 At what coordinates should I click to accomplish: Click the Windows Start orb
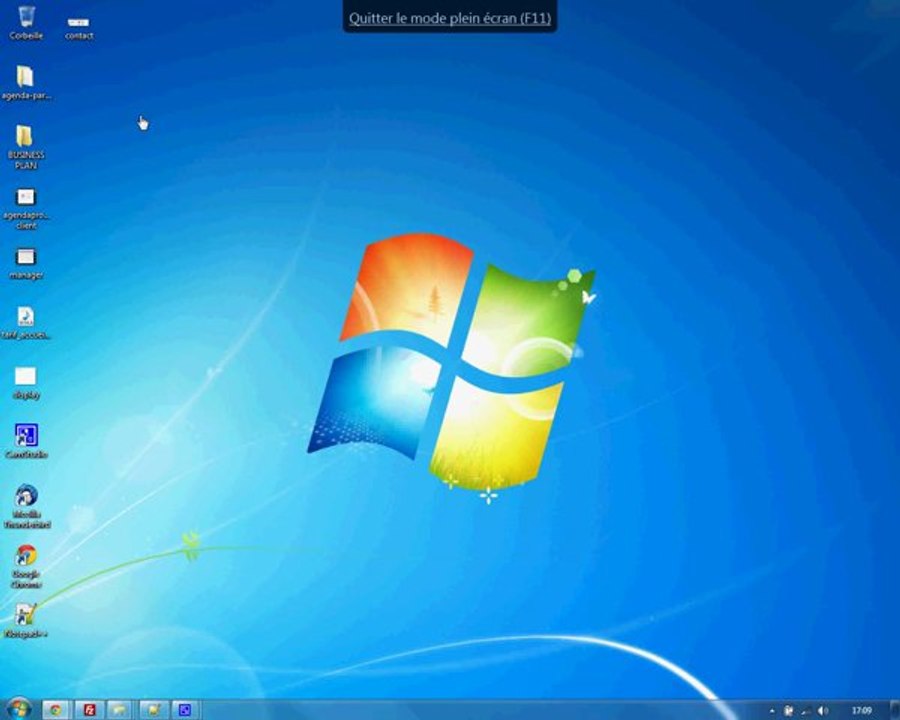[x=18, y=709]
